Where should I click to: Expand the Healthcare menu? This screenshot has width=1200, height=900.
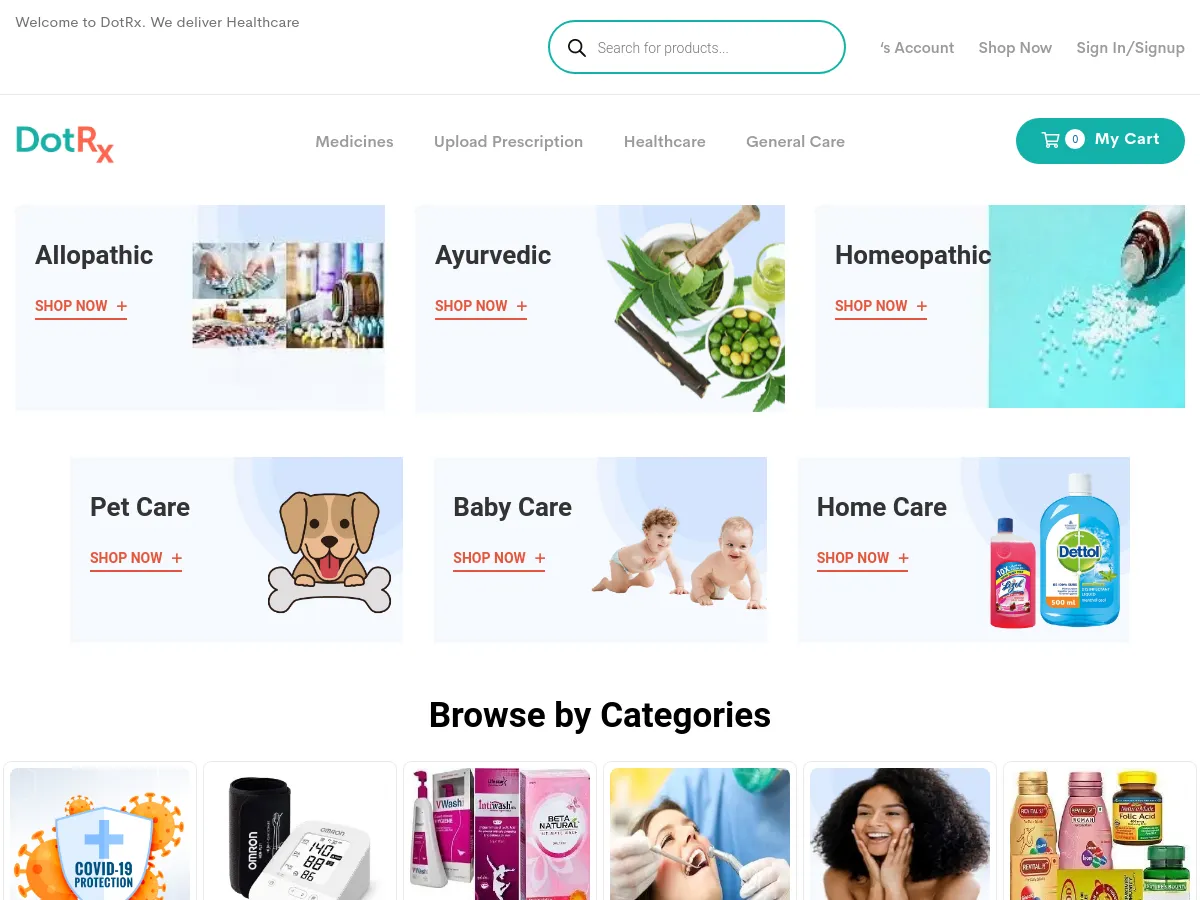click(665, 142)
